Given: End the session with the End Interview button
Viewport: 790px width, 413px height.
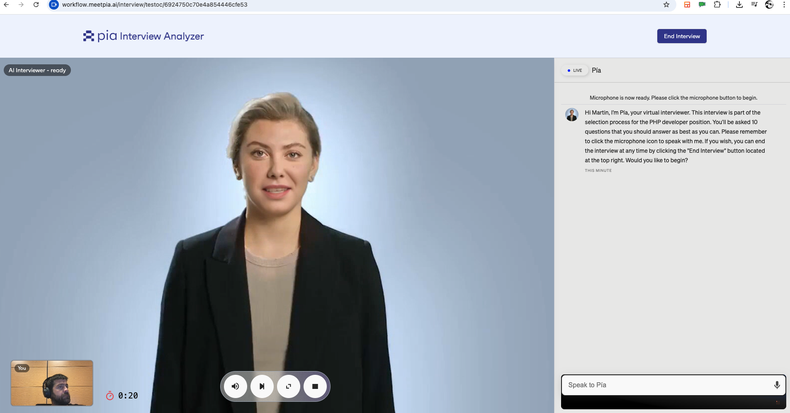Looking at the screenshot, I should 682,36.
